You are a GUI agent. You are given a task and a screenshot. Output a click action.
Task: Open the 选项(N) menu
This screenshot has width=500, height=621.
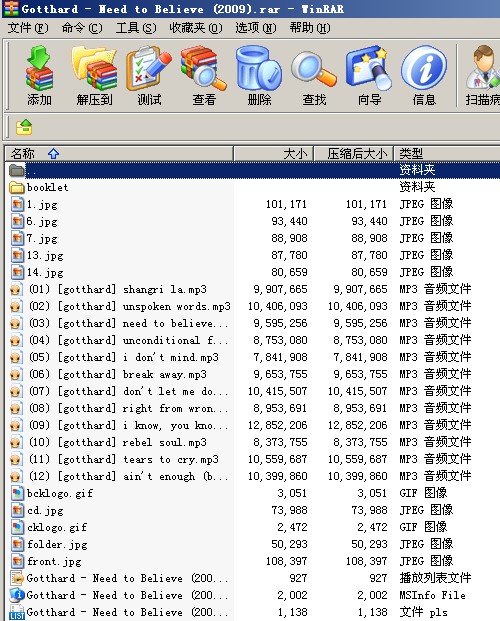pyautogui.click(x=256, y=28)
